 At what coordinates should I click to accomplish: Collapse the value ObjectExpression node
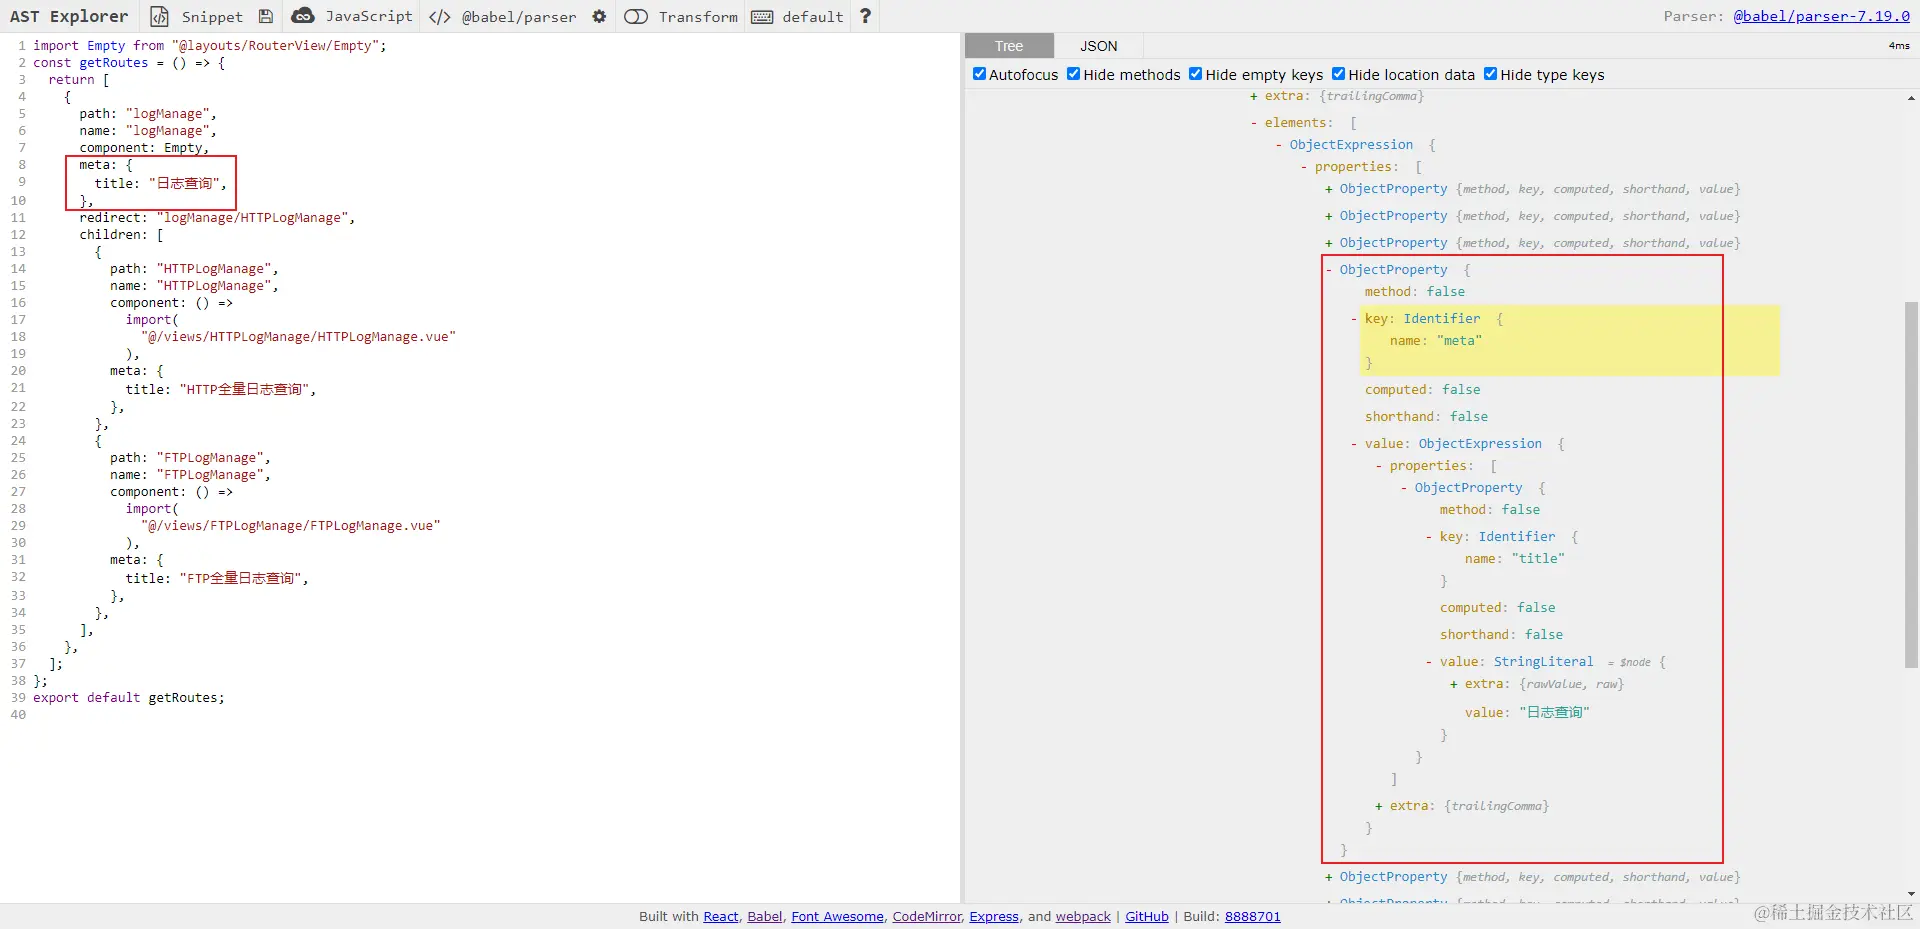(1354, 444)
